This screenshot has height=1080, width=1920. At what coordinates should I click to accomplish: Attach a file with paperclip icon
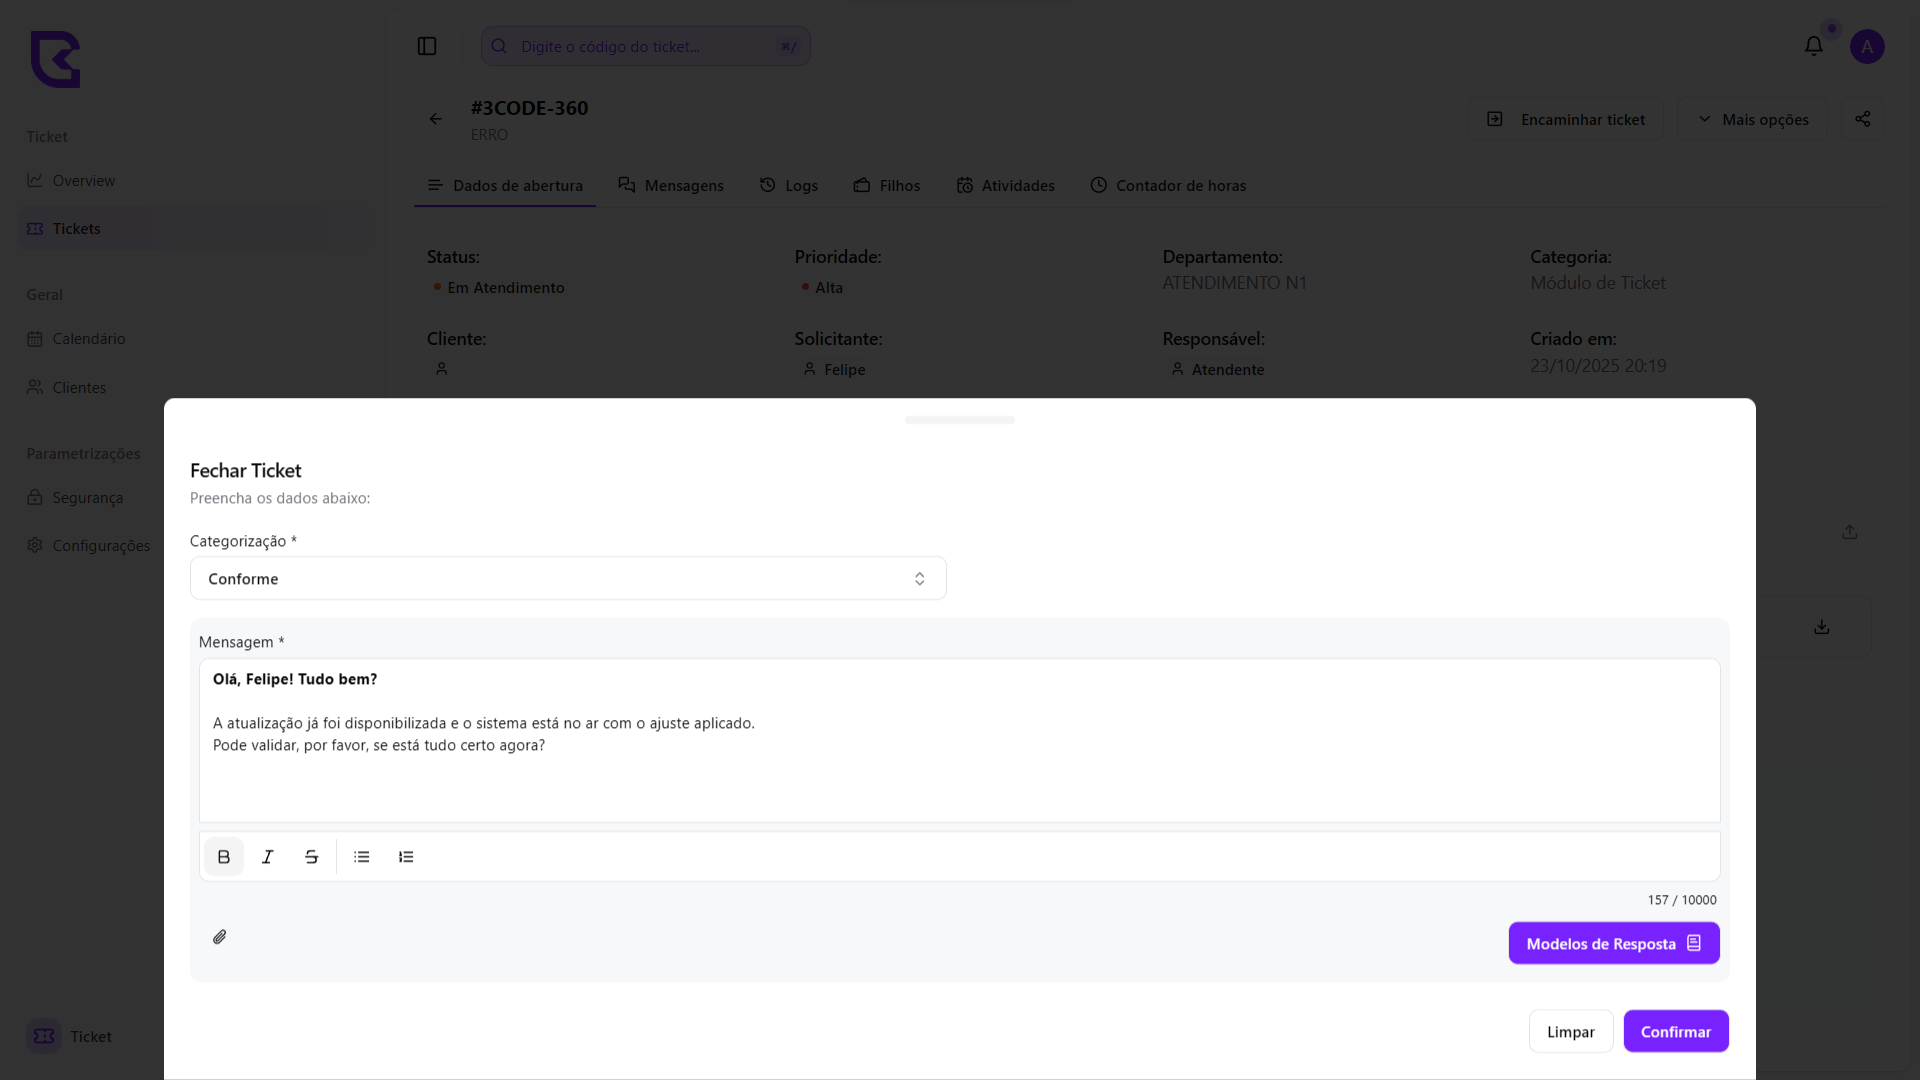tap(220, 937)
